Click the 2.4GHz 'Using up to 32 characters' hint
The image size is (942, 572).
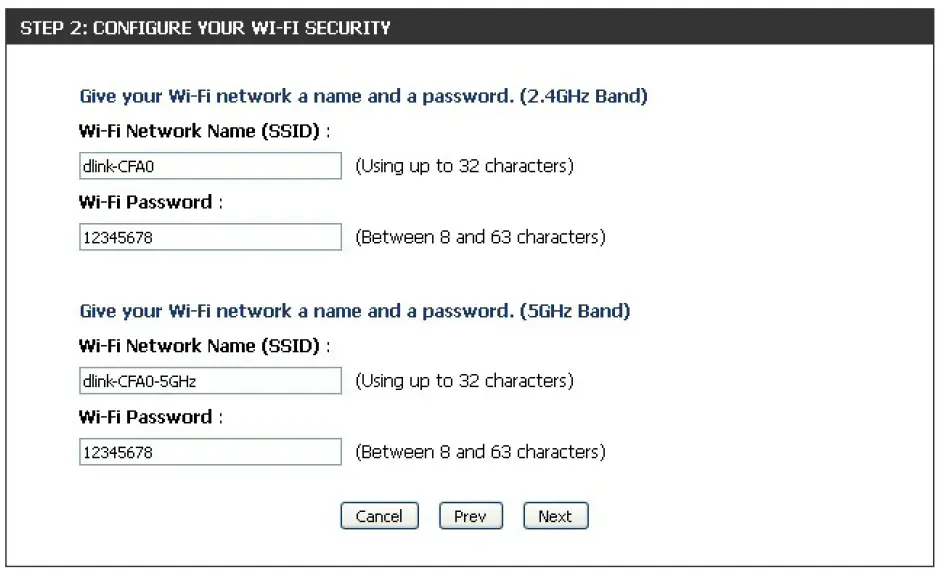click(x=464, y=166)
